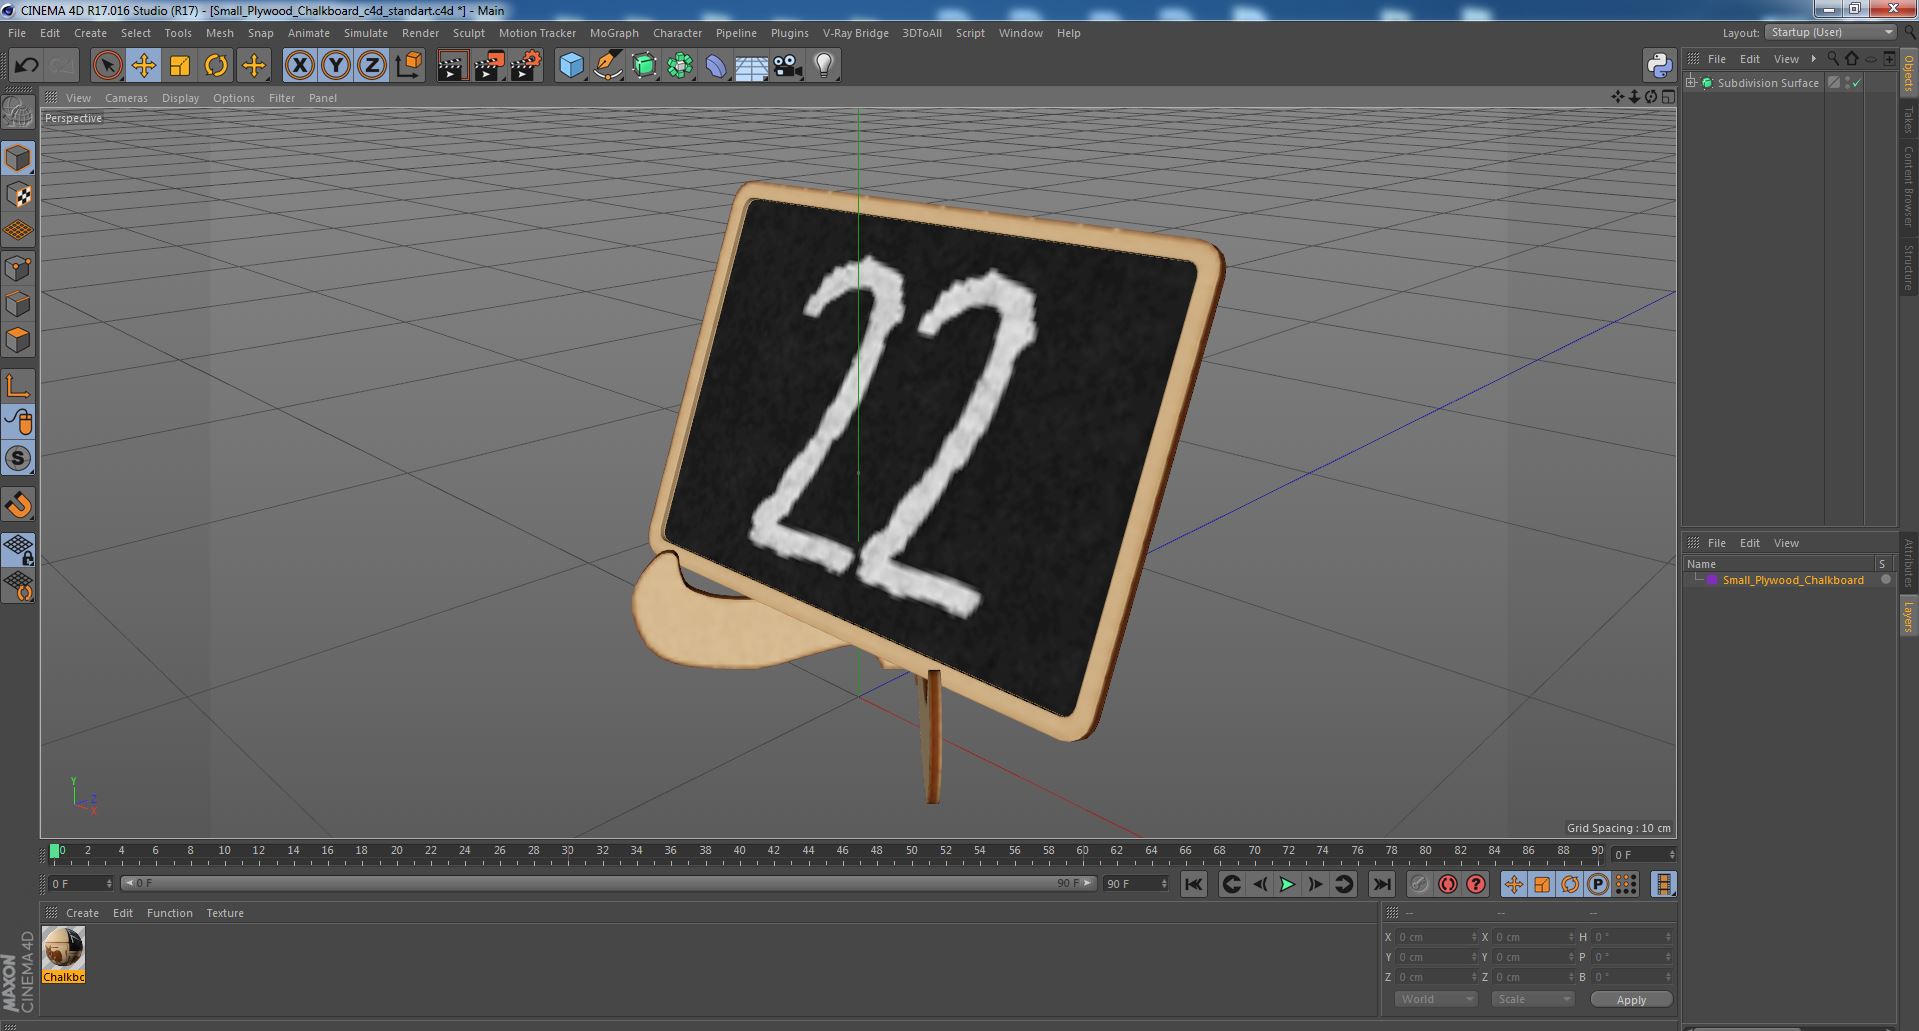Click the X position input field
1919x1031 pixels.
pos(1436,937)
